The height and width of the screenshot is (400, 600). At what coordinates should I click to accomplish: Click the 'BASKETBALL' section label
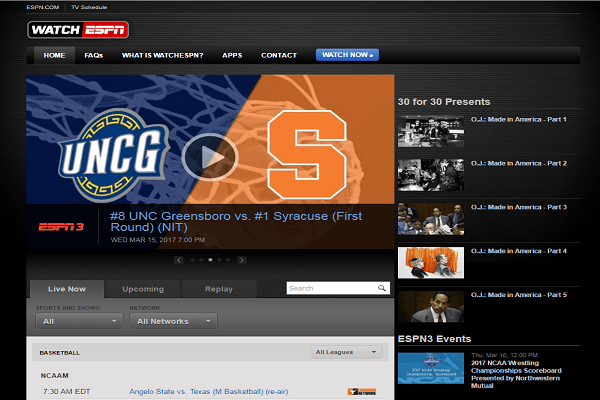click(x=60, y=353)
